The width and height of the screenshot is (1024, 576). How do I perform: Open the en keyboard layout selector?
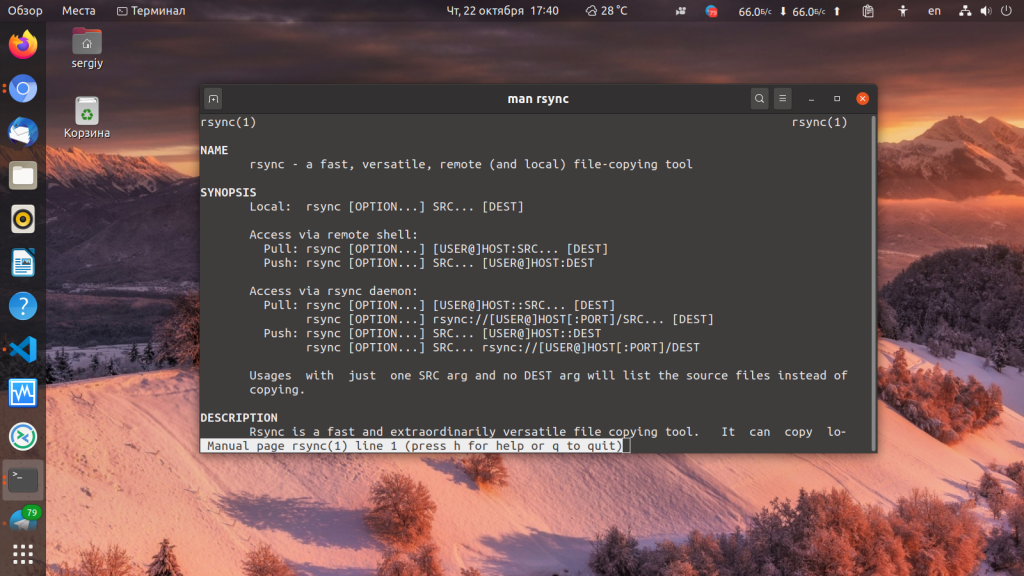coord(935,11)
